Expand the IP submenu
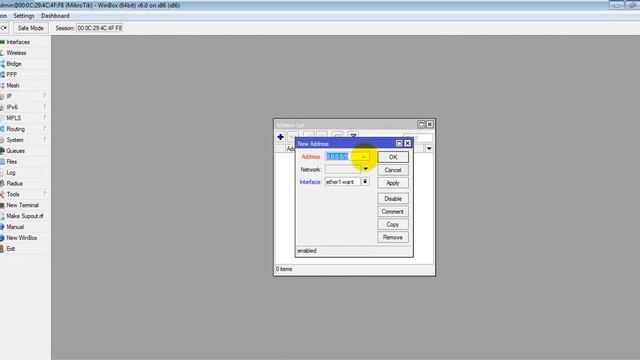 (x=24, y=96)
